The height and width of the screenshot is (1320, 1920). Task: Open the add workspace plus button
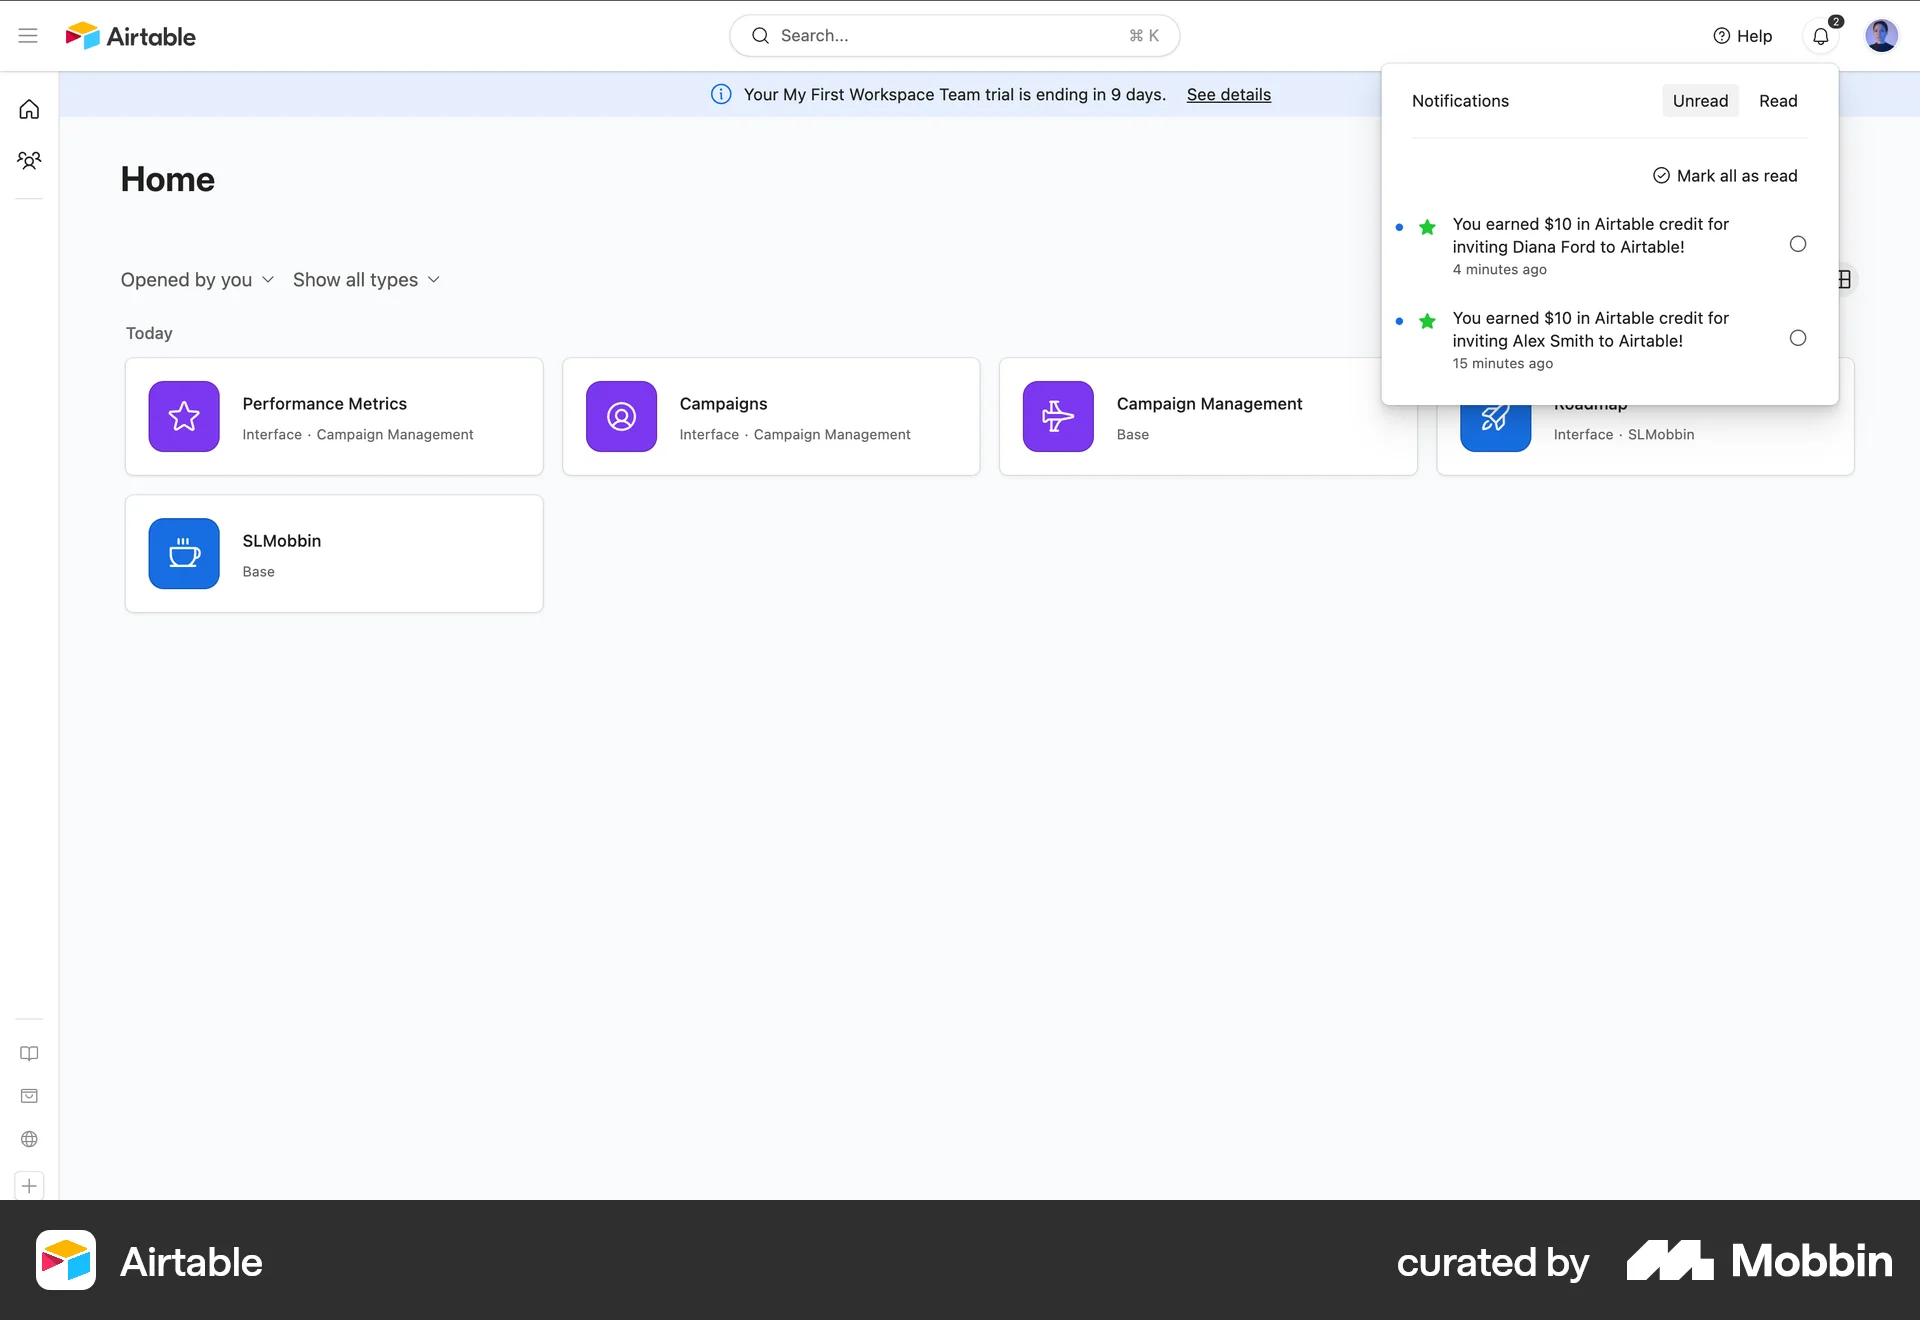click(x=29, y=1186)
